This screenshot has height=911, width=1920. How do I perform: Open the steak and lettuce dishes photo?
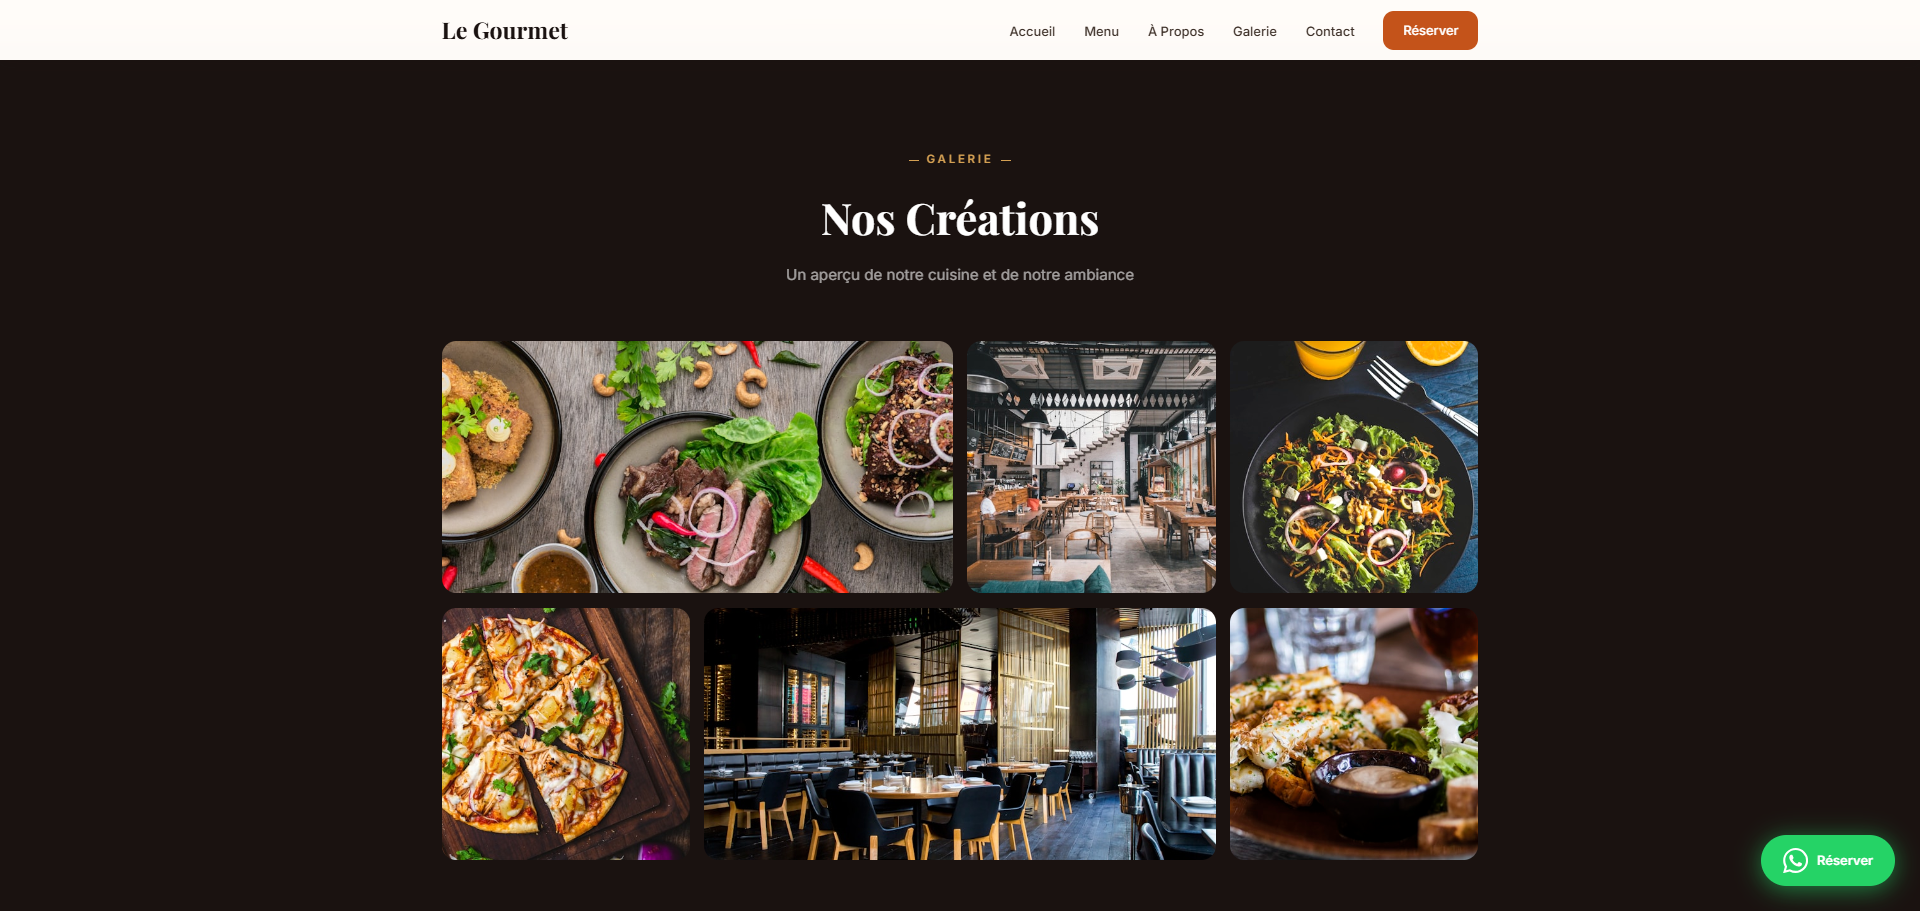click(x=697, y=467)
